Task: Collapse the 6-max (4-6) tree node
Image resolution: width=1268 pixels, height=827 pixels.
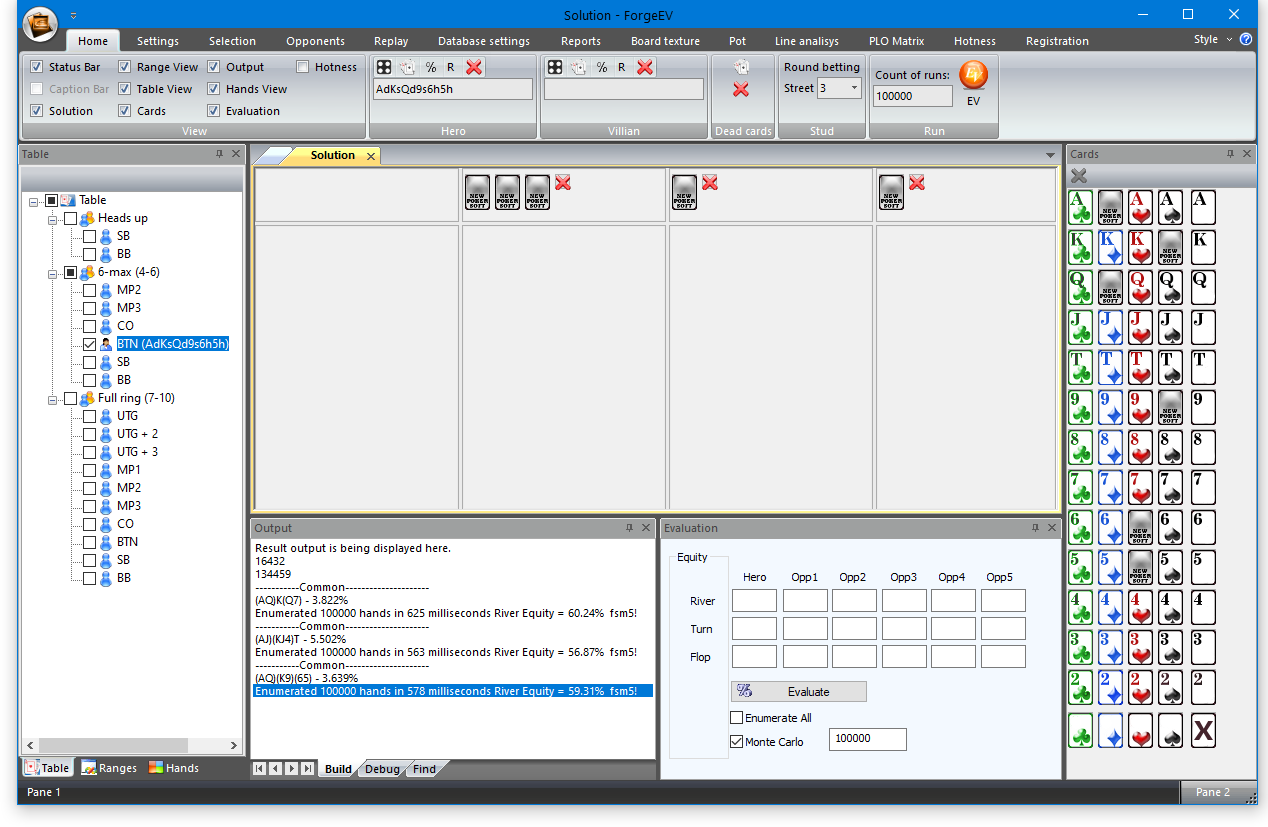Action: [x=53, y=272]
